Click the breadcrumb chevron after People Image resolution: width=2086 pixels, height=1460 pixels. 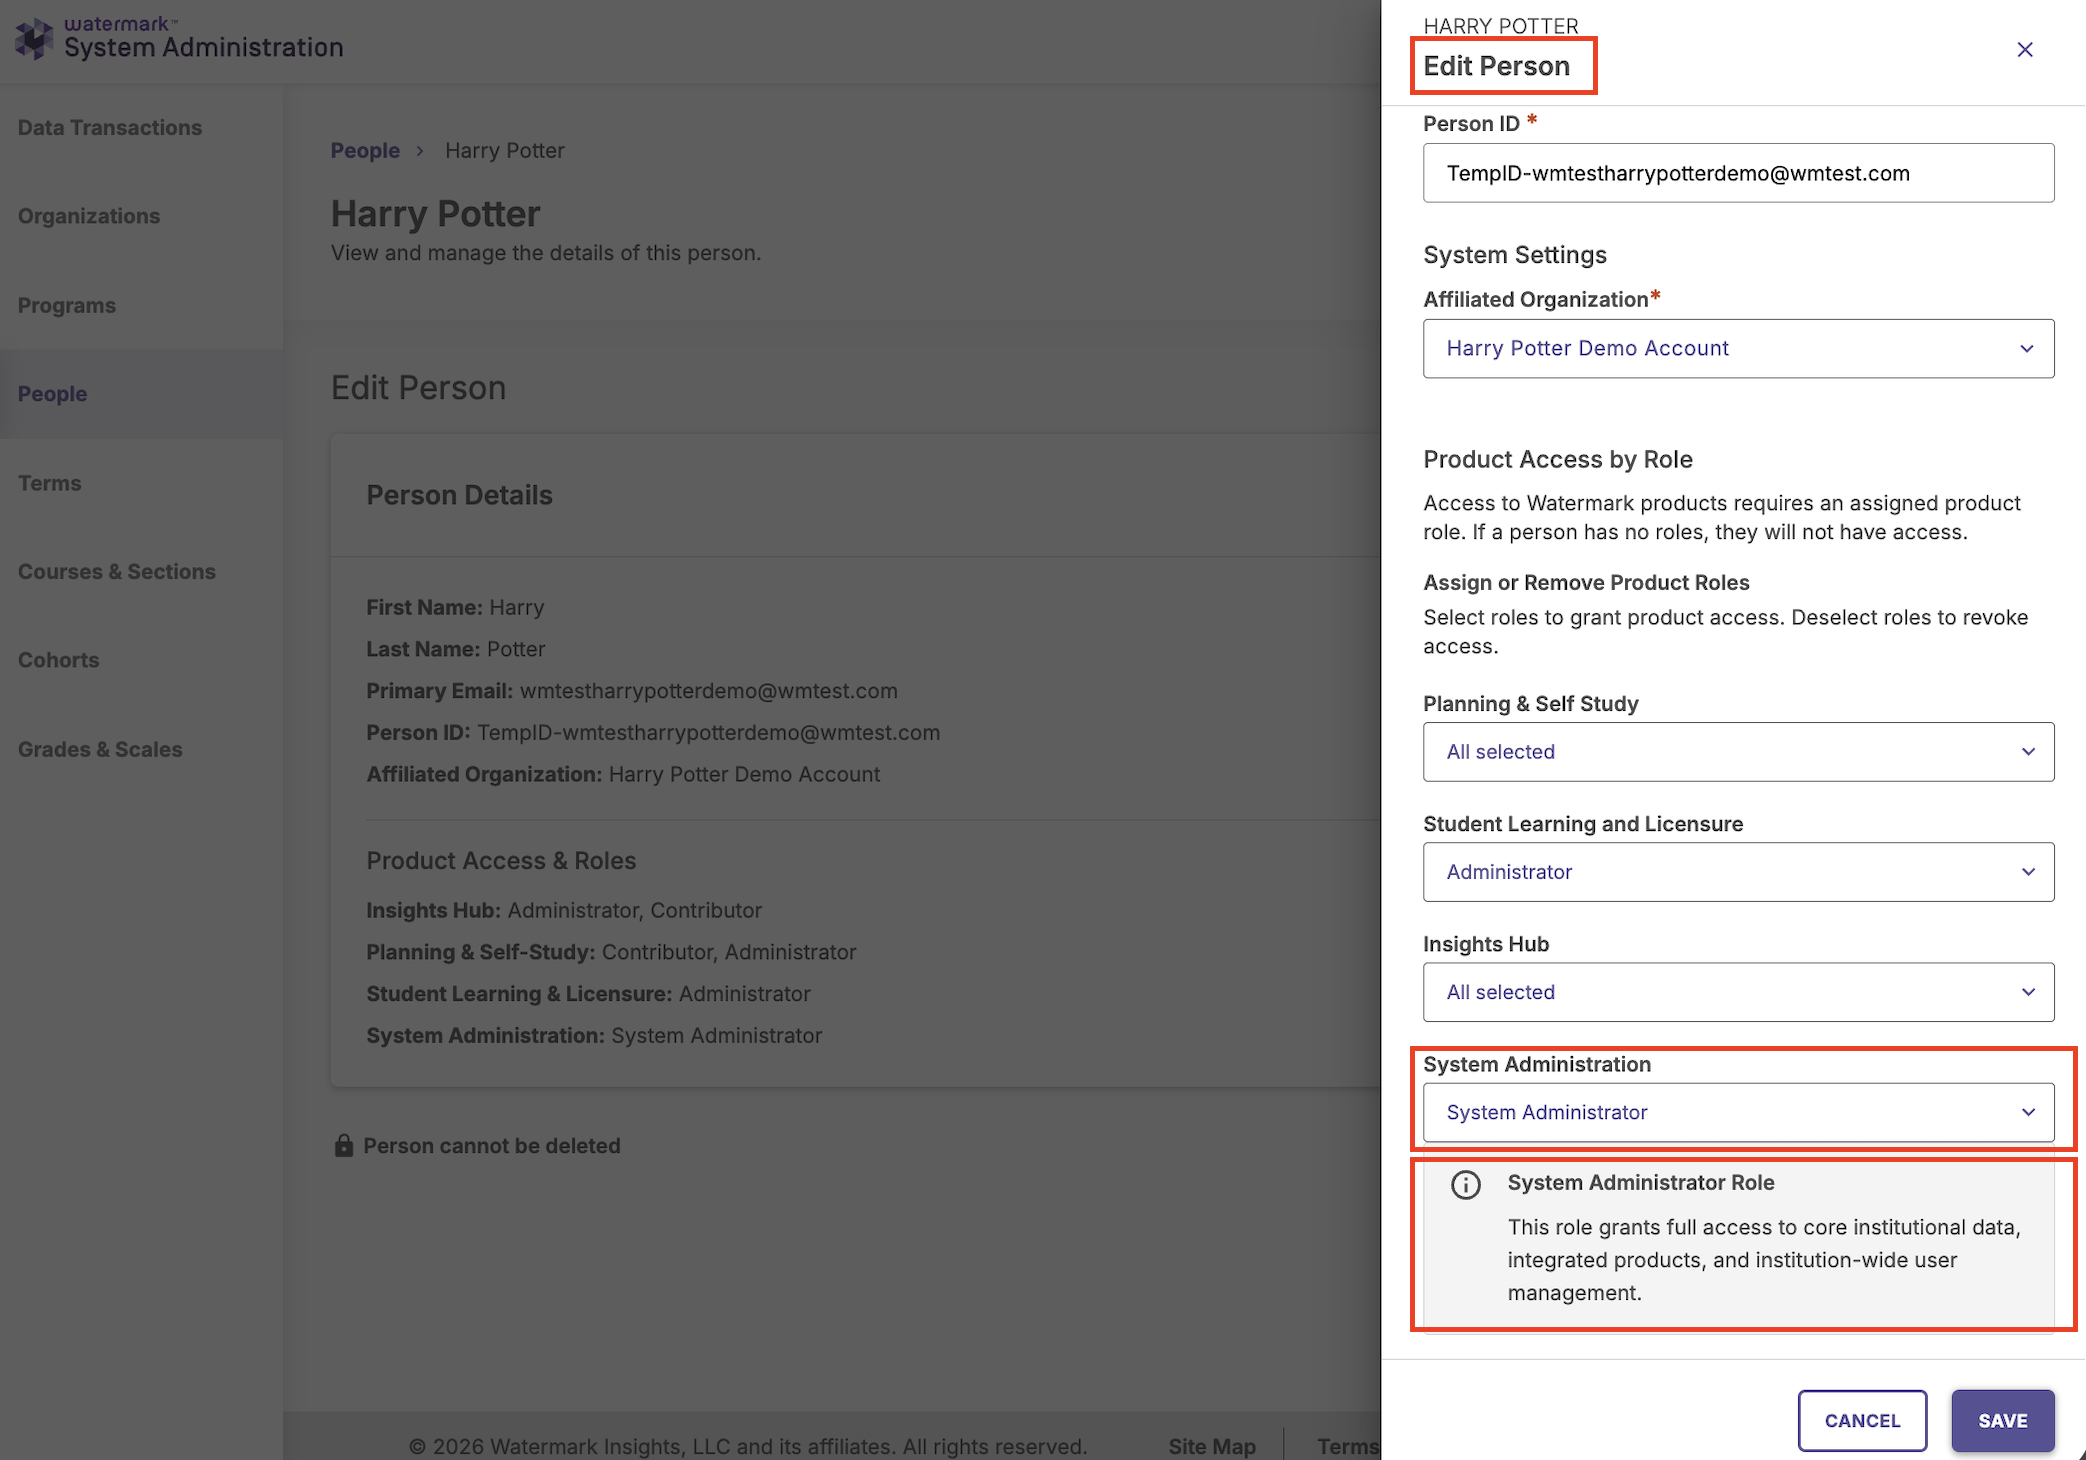420,151
